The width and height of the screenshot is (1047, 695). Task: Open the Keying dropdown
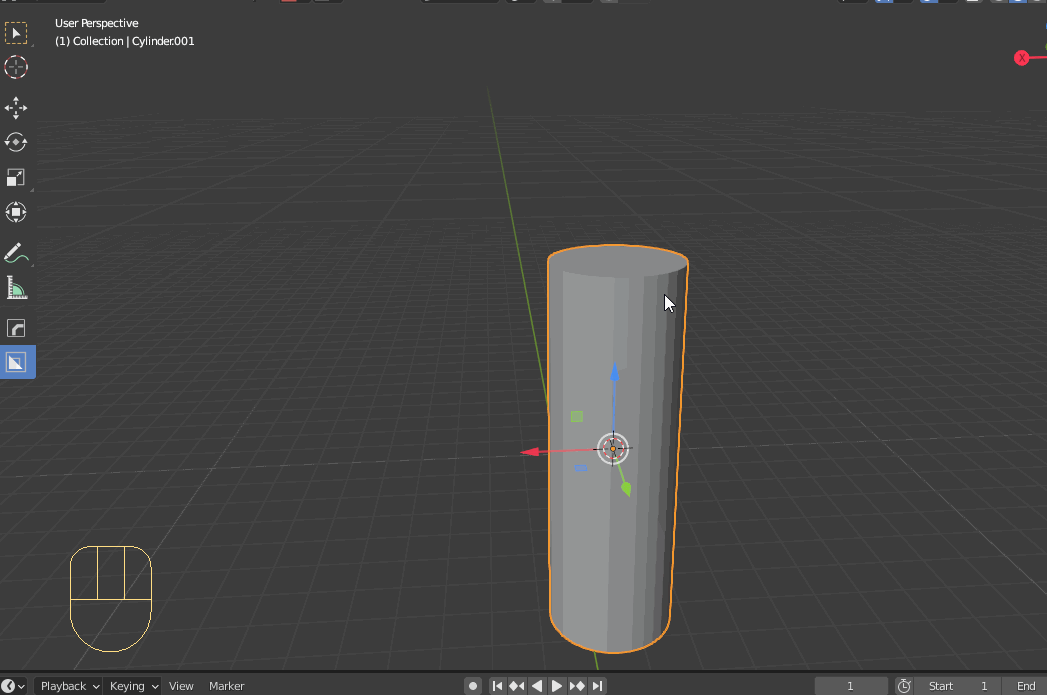coord(131,686)
